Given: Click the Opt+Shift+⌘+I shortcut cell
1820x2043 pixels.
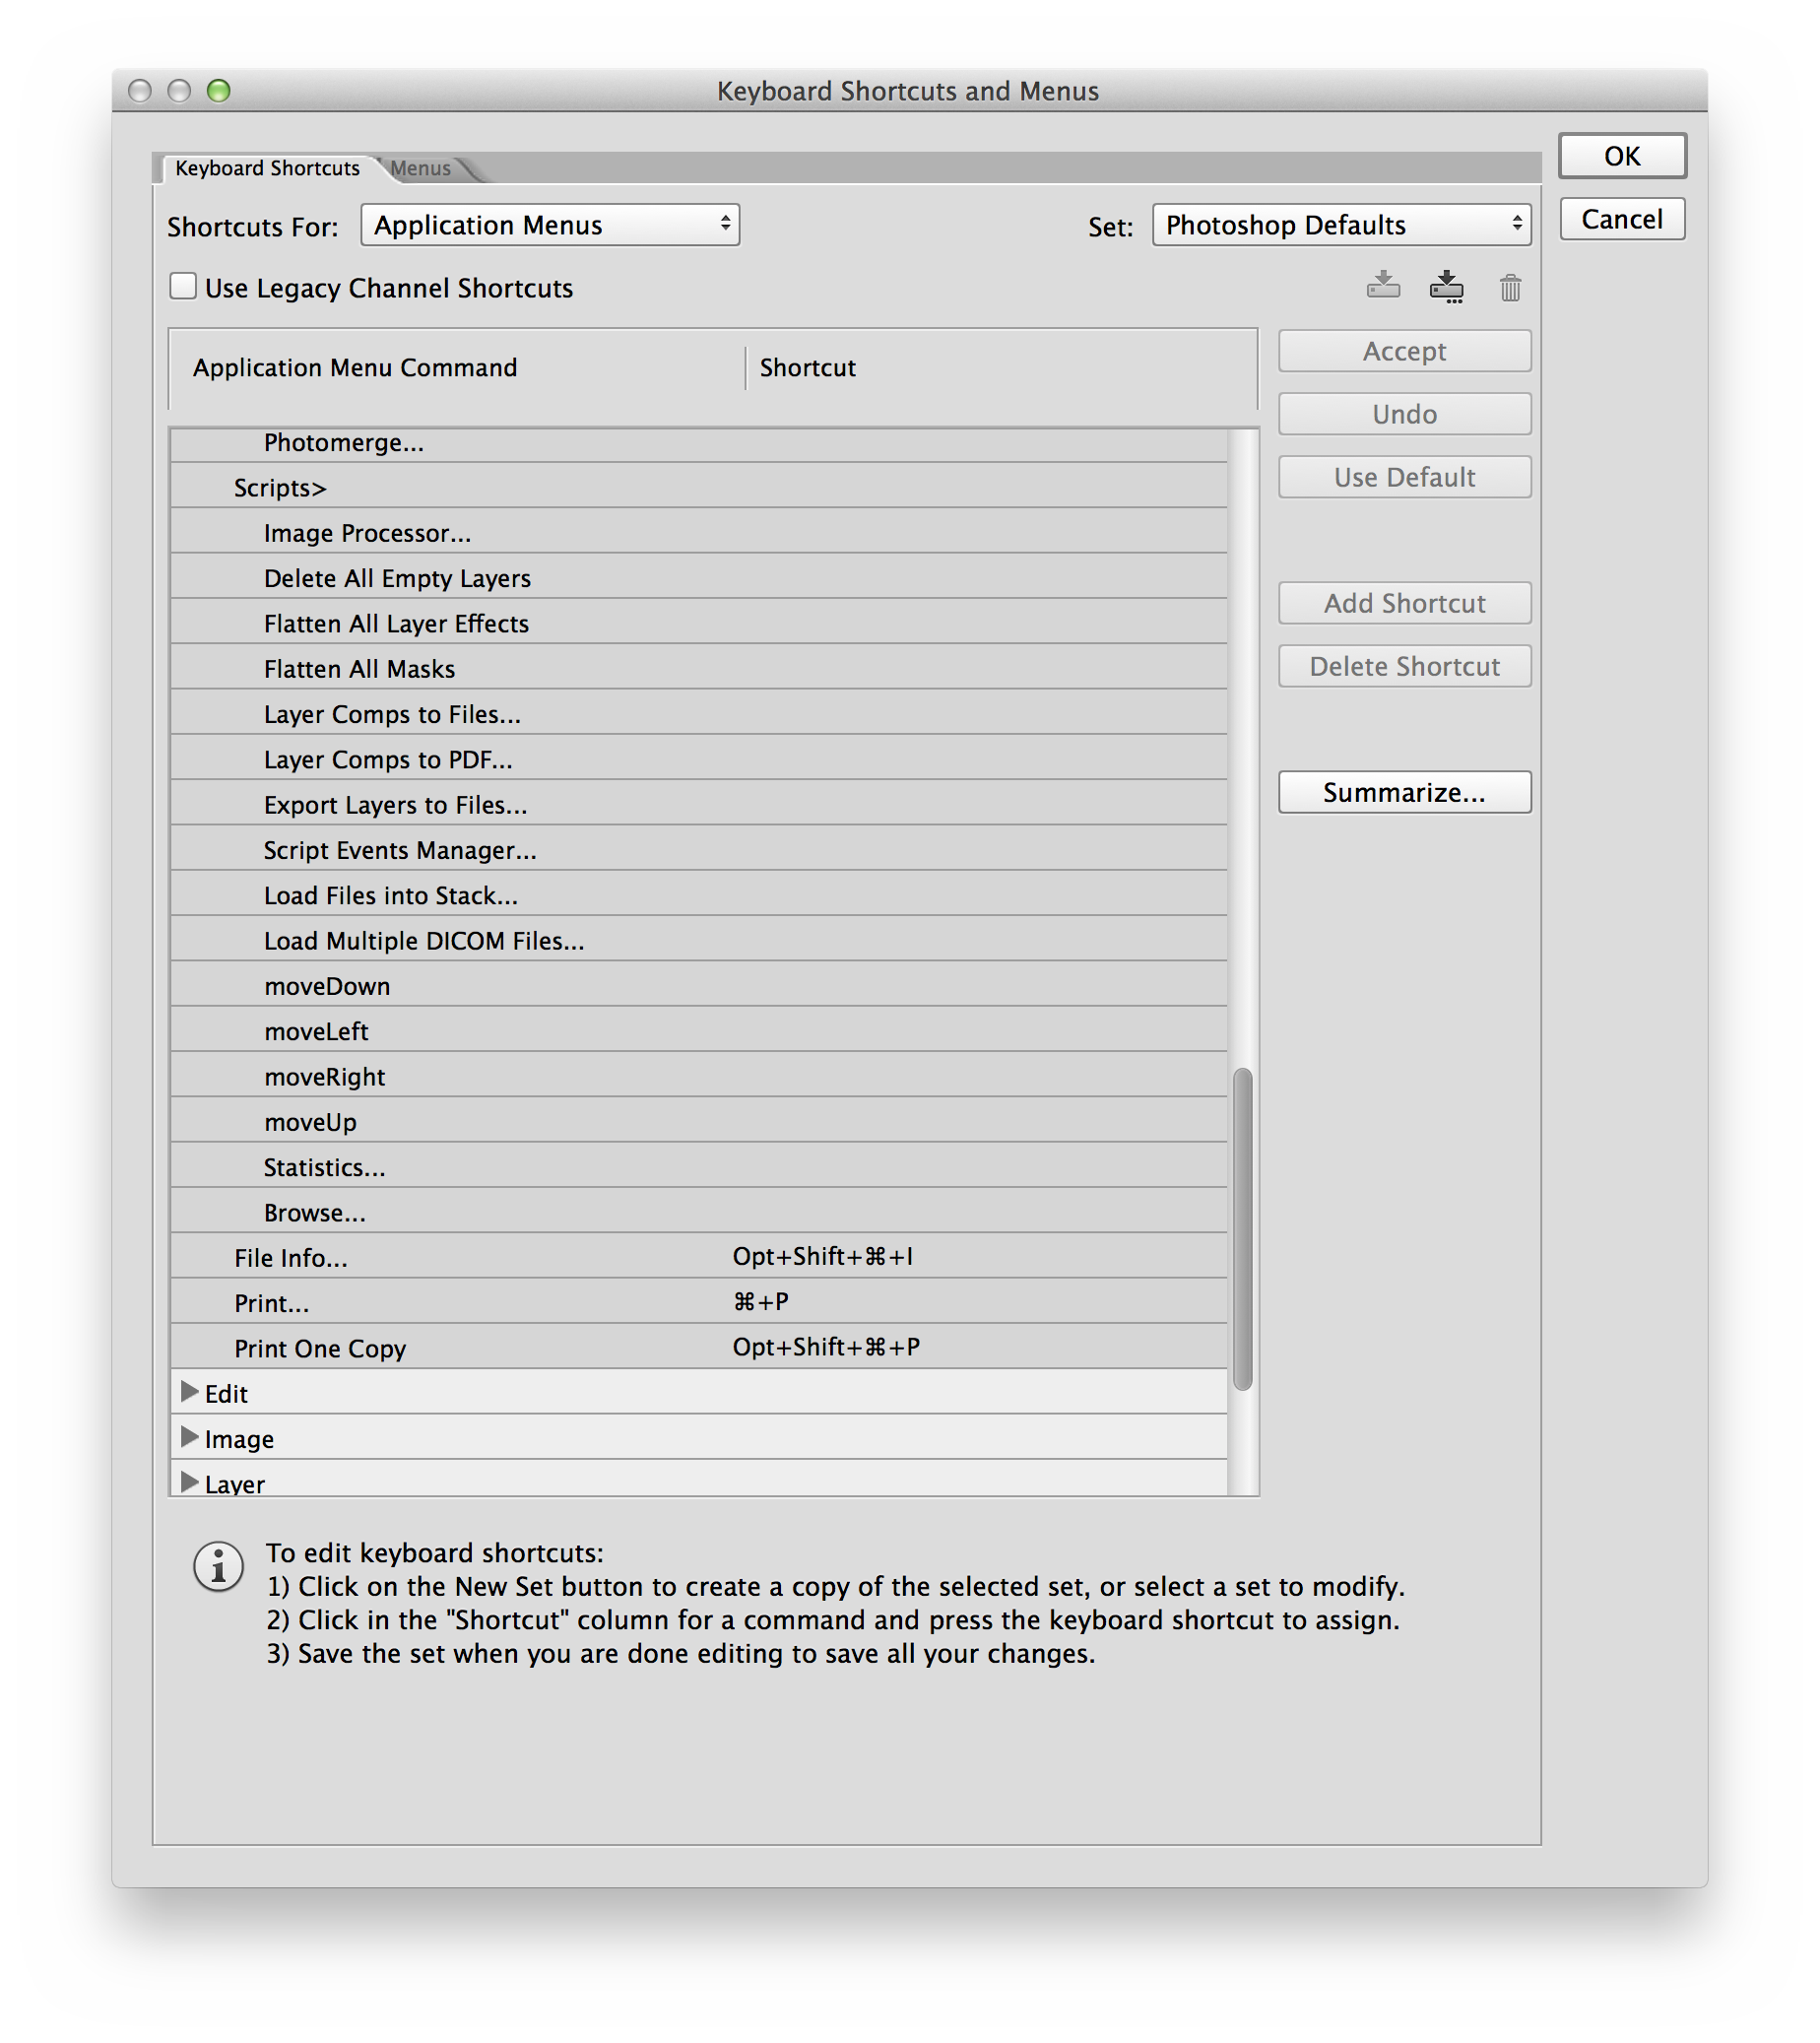Looking at the screenshot, I should [822, 1256].
